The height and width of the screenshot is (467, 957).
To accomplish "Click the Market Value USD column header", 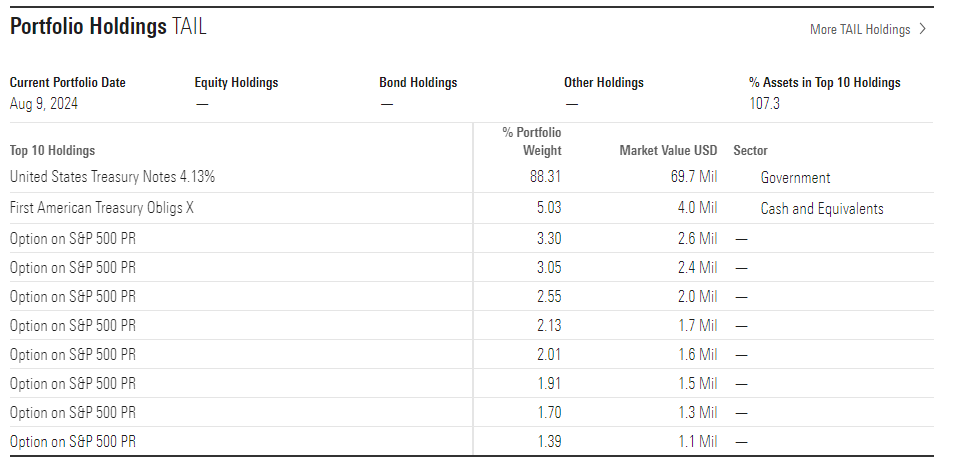I will [x=668, y=151].
